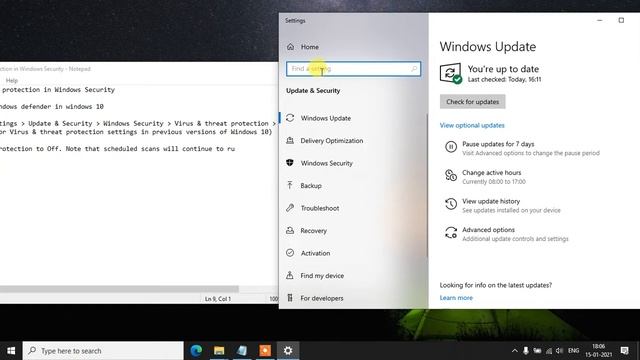640x360 pixels.
Task: Click the volume speaker tray icon
Action: [560, 351]
